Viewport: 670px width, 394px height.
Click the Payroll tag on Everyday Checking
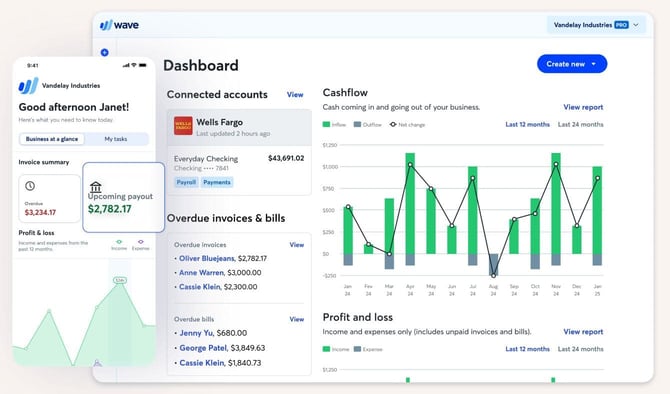(186, 182)
